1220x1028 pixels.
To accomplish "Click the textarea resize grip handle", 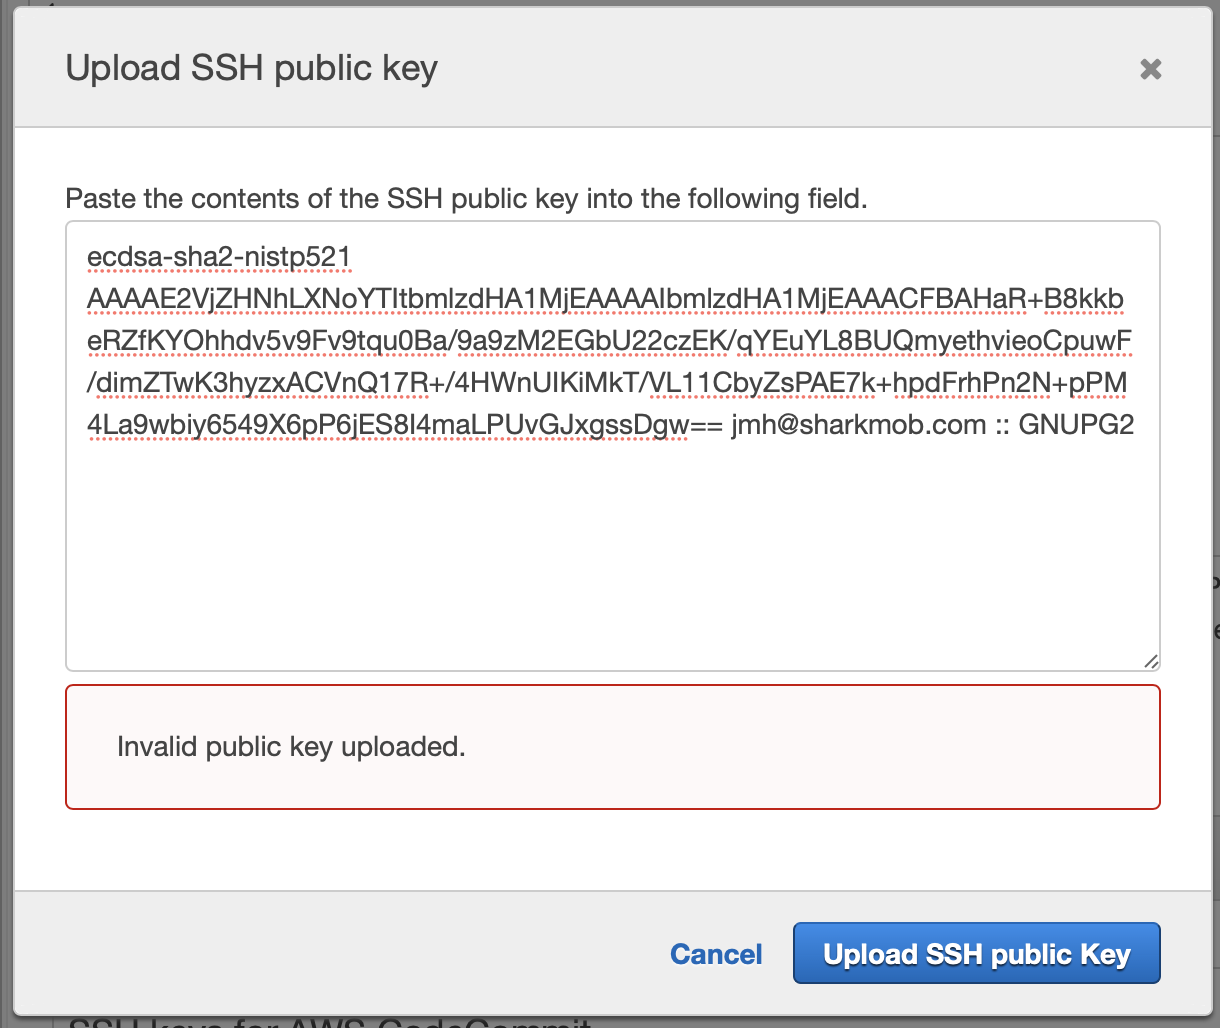I will [1152, 661].
